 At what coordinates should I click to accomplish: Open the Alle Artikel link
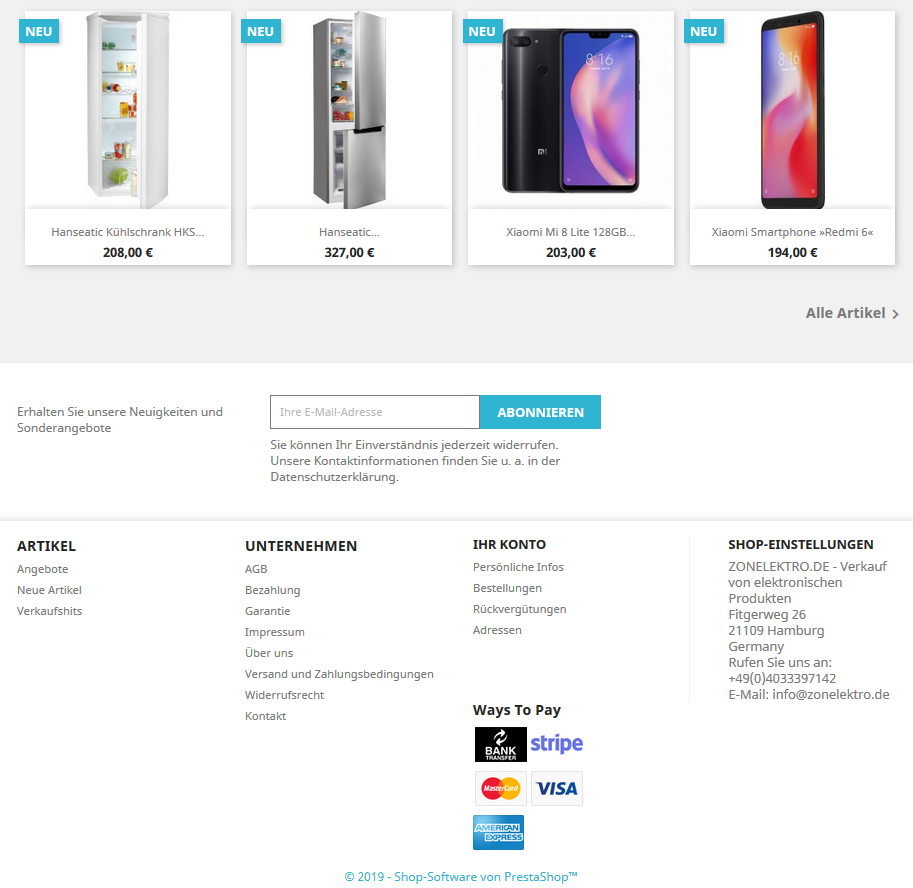point(845,313)
